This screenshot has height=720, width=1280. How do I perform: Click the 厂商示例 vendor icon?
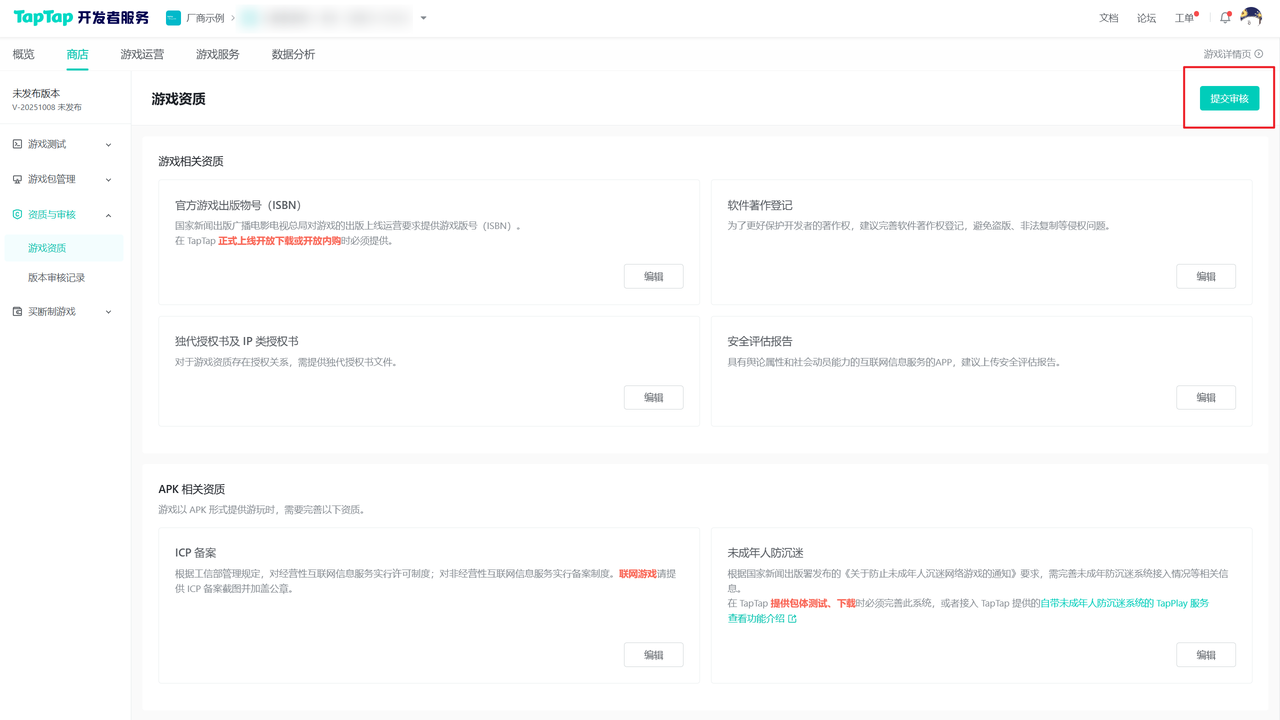tap(173, 18)
